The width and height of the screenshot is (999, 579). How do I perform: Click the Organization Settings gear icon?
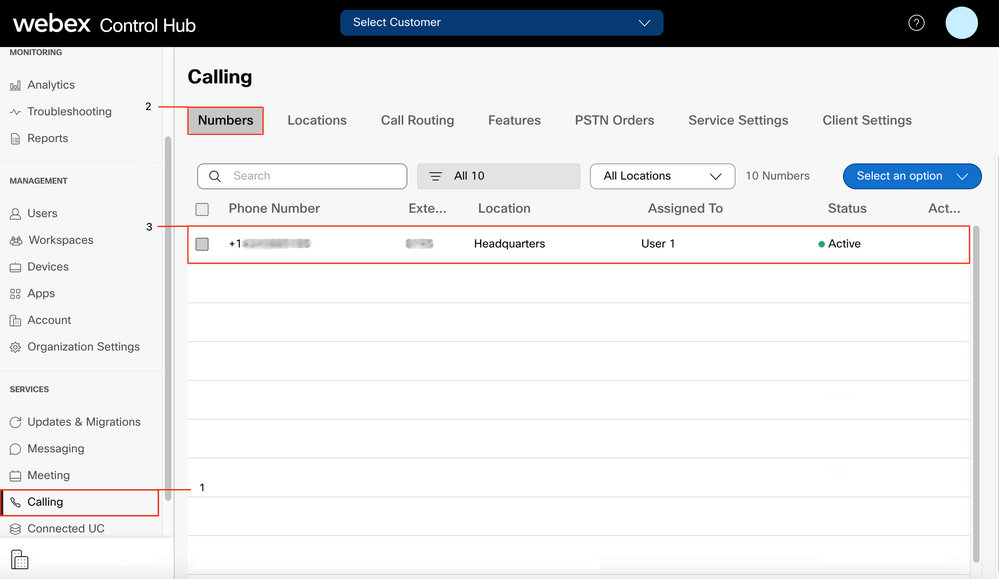(x=15, y=347)
